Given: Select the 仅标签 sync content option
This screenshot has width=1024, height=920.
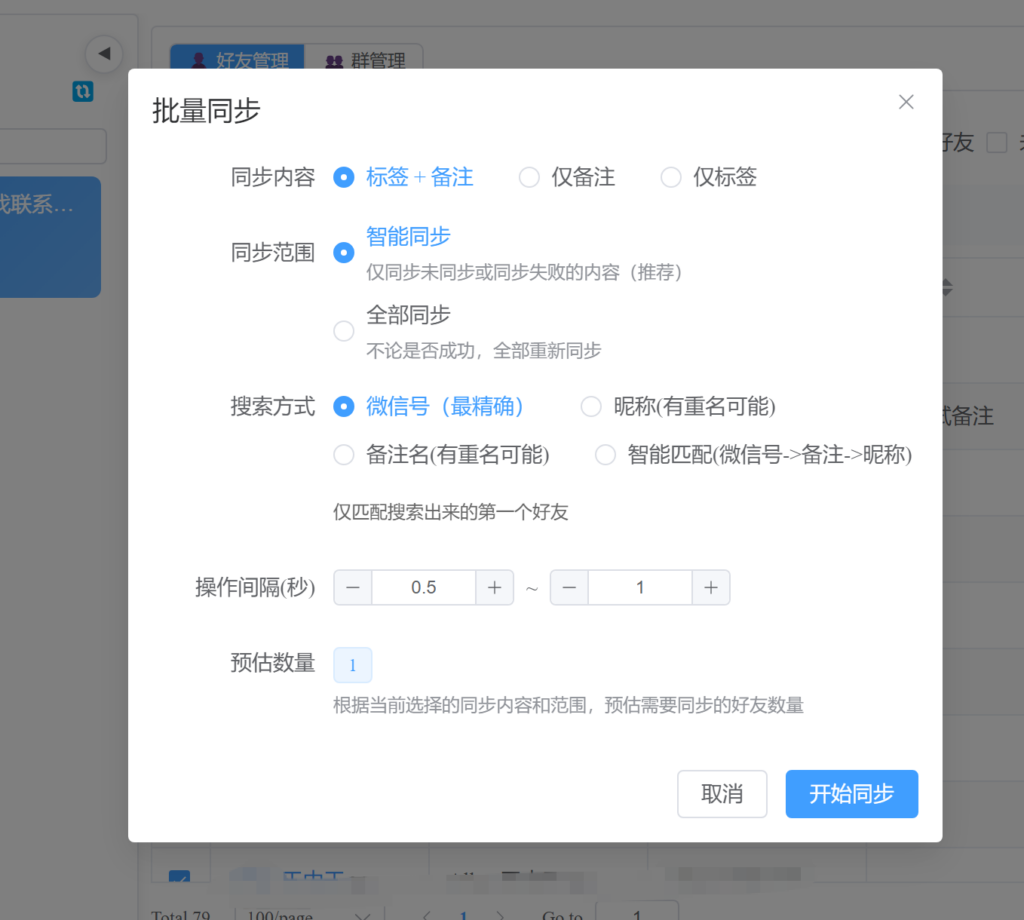Looking at the screenshot, I should [671, 178].
